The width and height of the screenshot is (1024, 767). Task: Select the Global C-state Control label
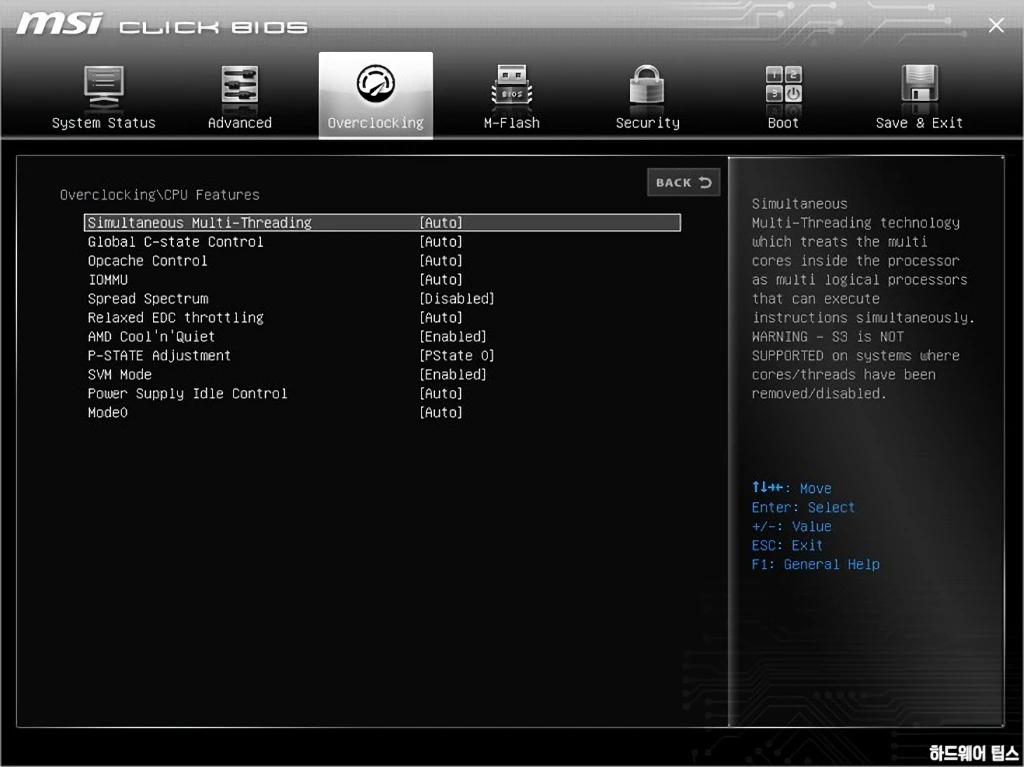[x=176, y=242]
